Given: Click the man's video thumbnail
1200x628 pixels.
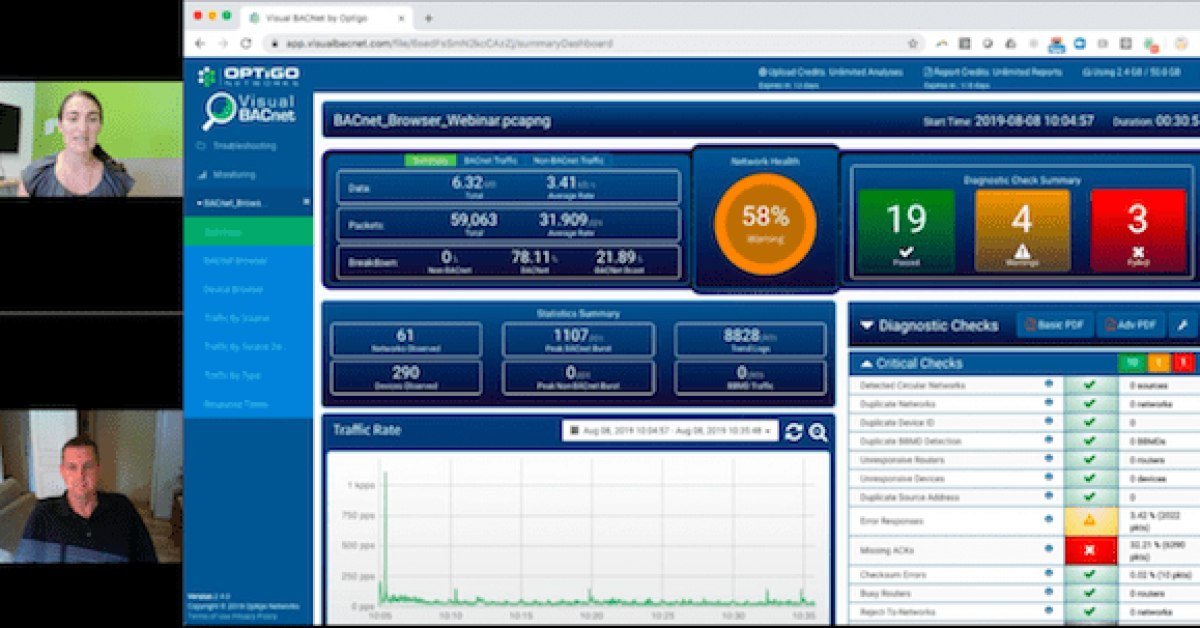Looking at the screenshot, I should (x=92, y=487).
